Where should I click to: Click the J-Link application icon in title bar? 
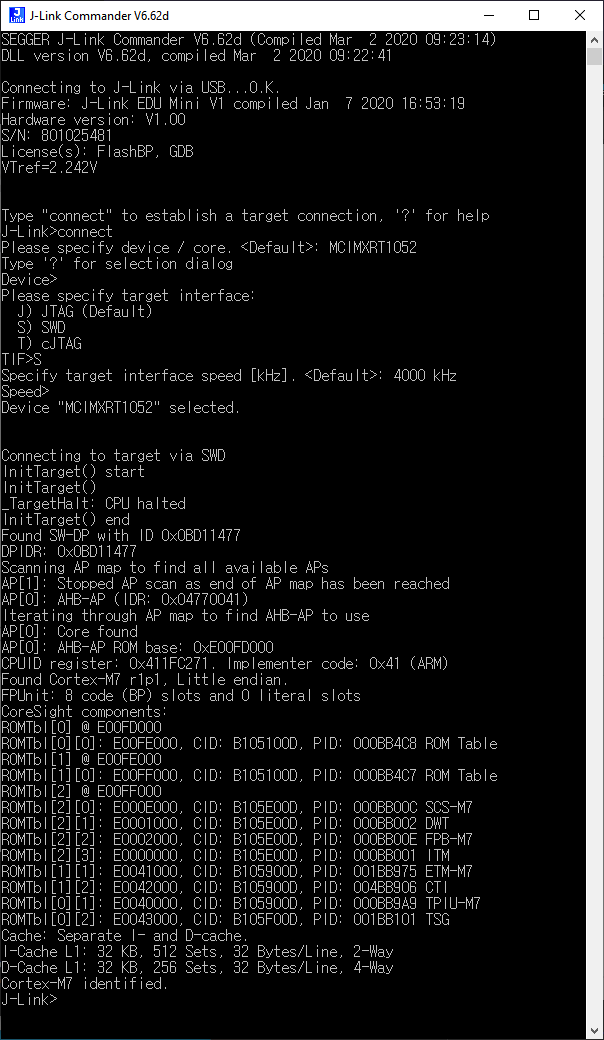coord(18,15)
